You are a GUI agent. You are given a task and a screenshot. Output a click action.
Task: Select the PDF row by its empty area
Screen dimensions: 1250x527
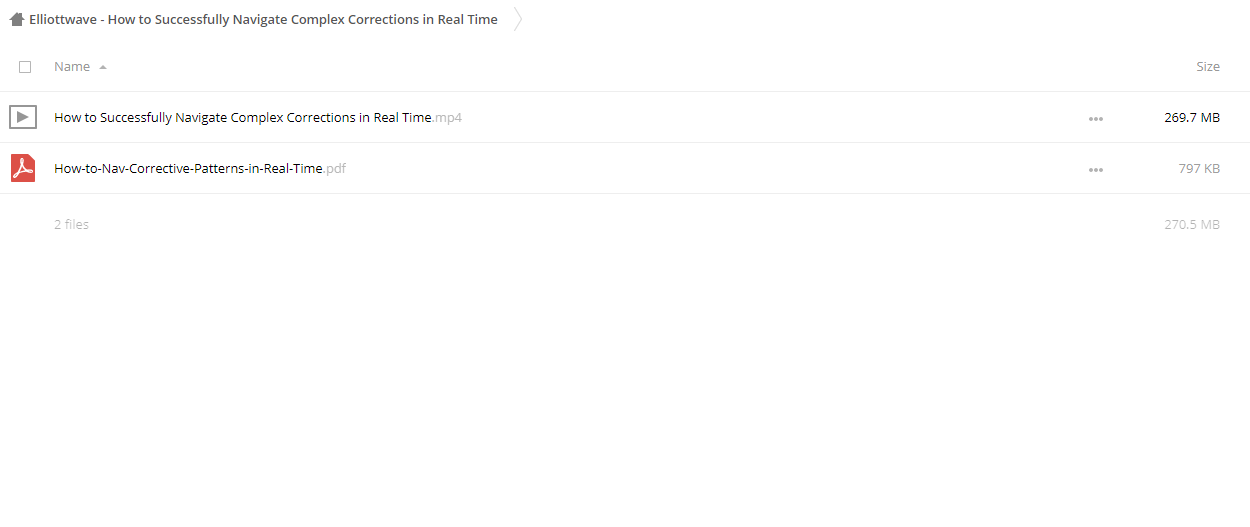tap(700, 169)
